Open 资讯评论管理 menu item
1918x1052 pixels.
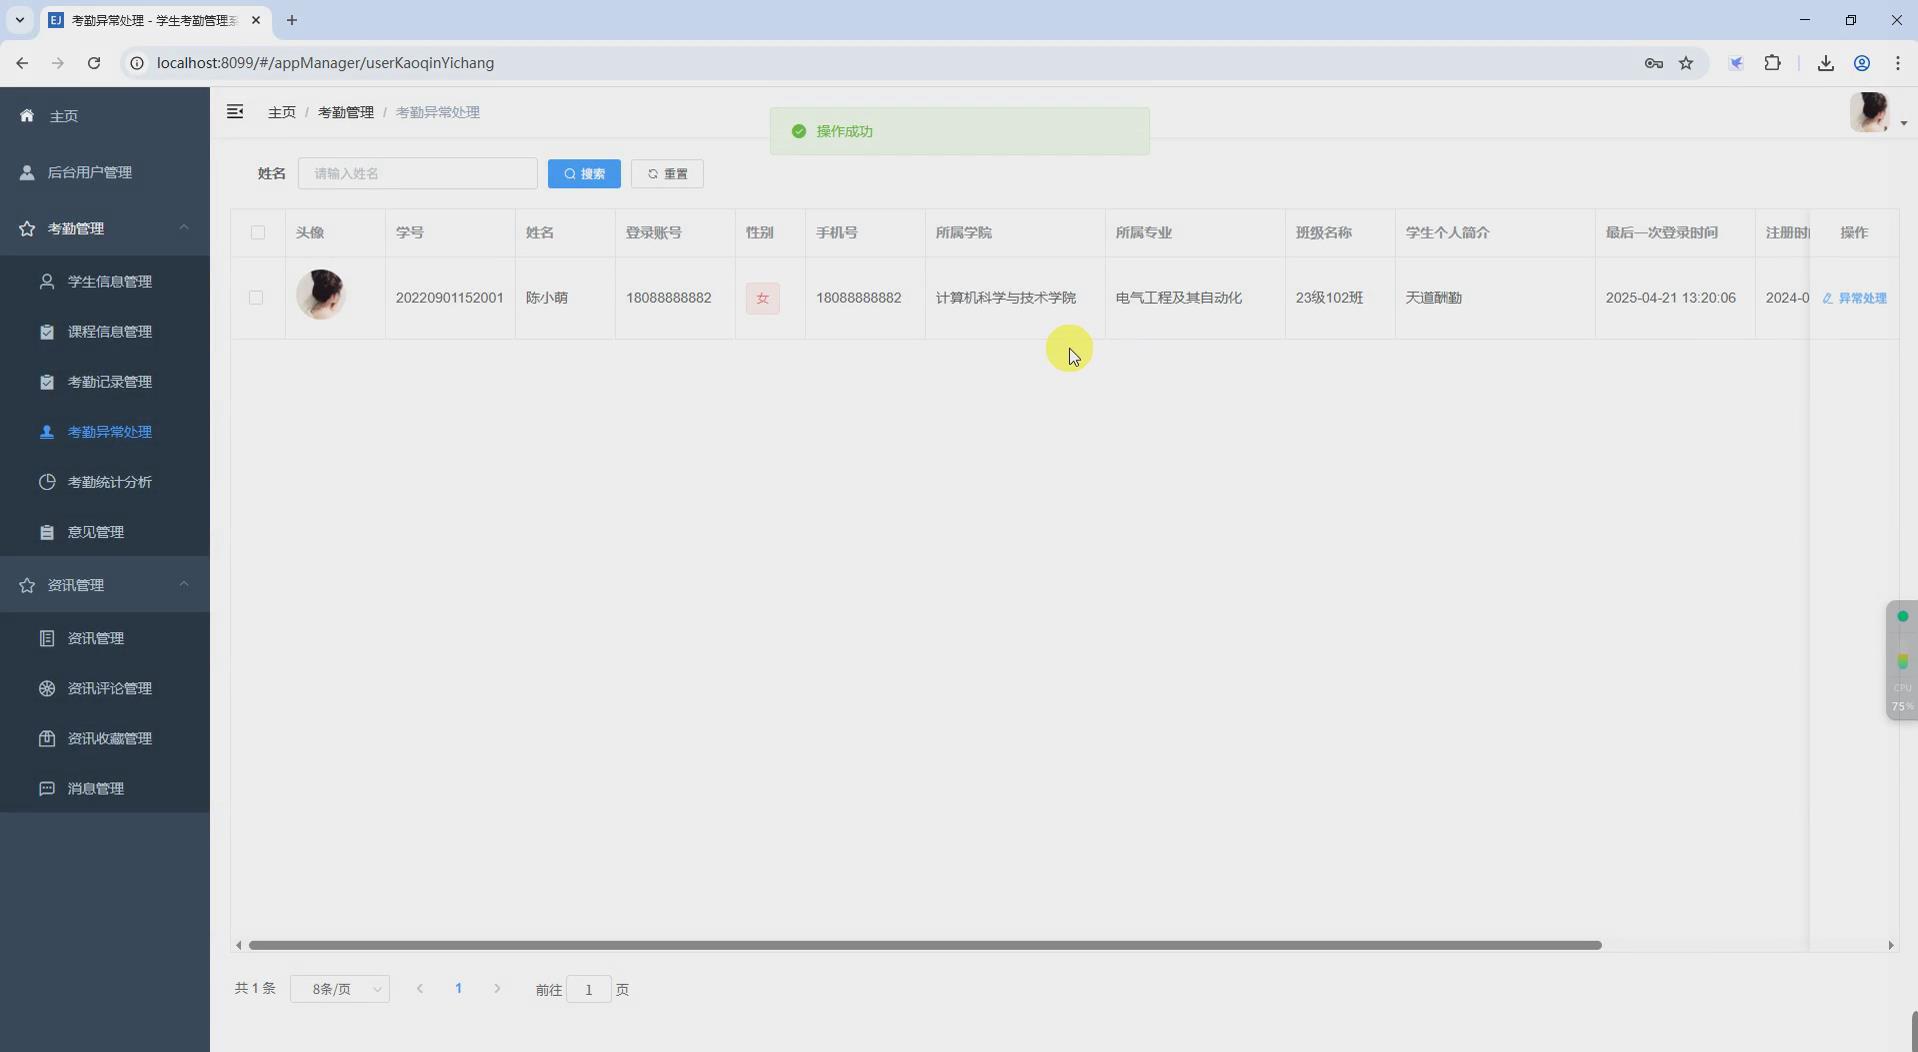pyautogui.click(x=105, y=688)
